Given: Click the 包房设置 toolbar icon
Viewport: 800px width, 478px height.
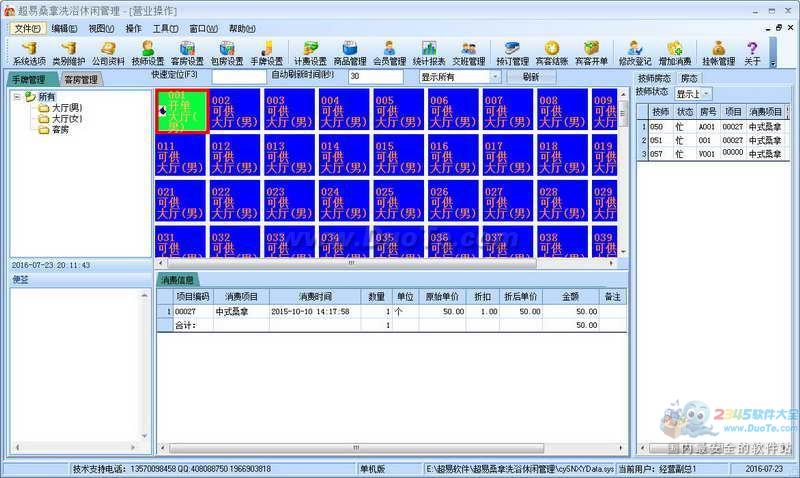Looking at the screenshot, I should 227,54.
